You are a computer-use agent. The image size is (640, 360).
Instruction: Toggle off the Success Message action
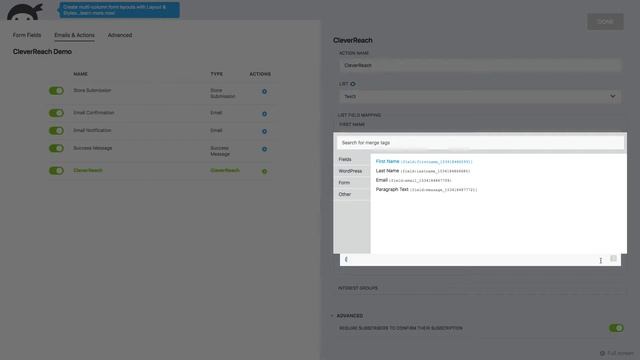56,148
